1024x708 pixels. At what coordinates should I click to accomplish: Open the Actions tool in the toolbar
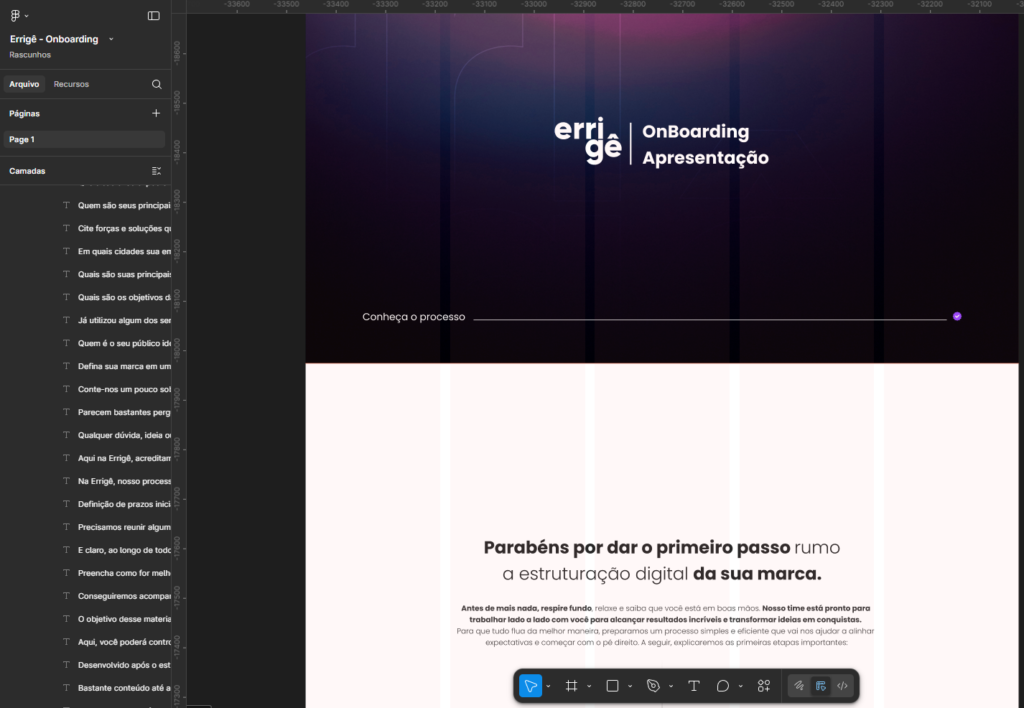tap(763, 686)
